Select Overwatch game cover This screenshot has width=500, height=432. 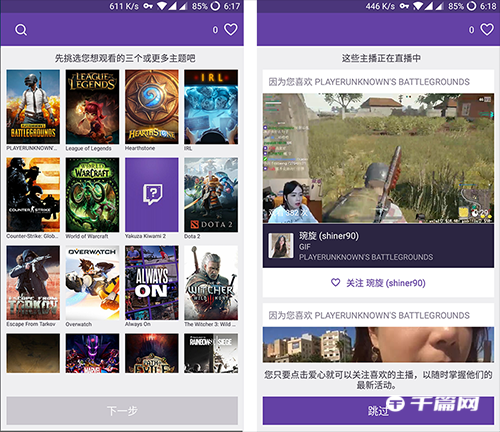92,283
